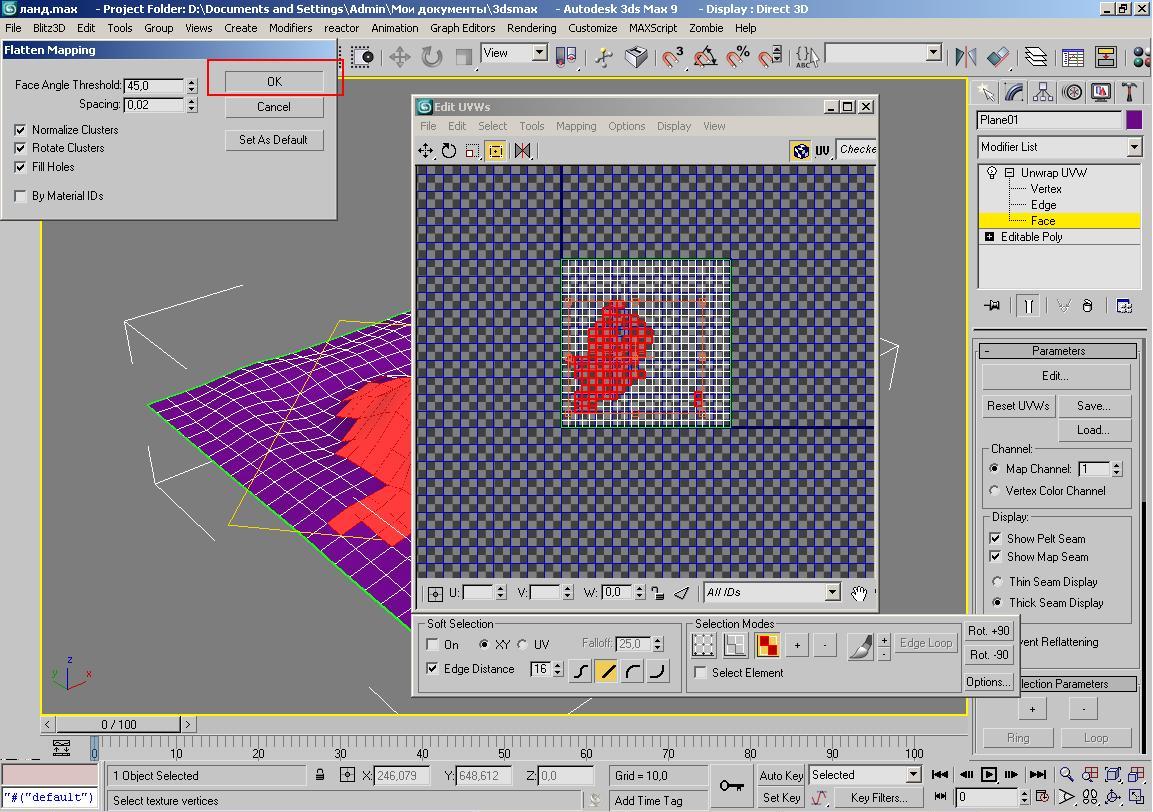Click the Play Animation button
1153x812 pixels.
988,774
